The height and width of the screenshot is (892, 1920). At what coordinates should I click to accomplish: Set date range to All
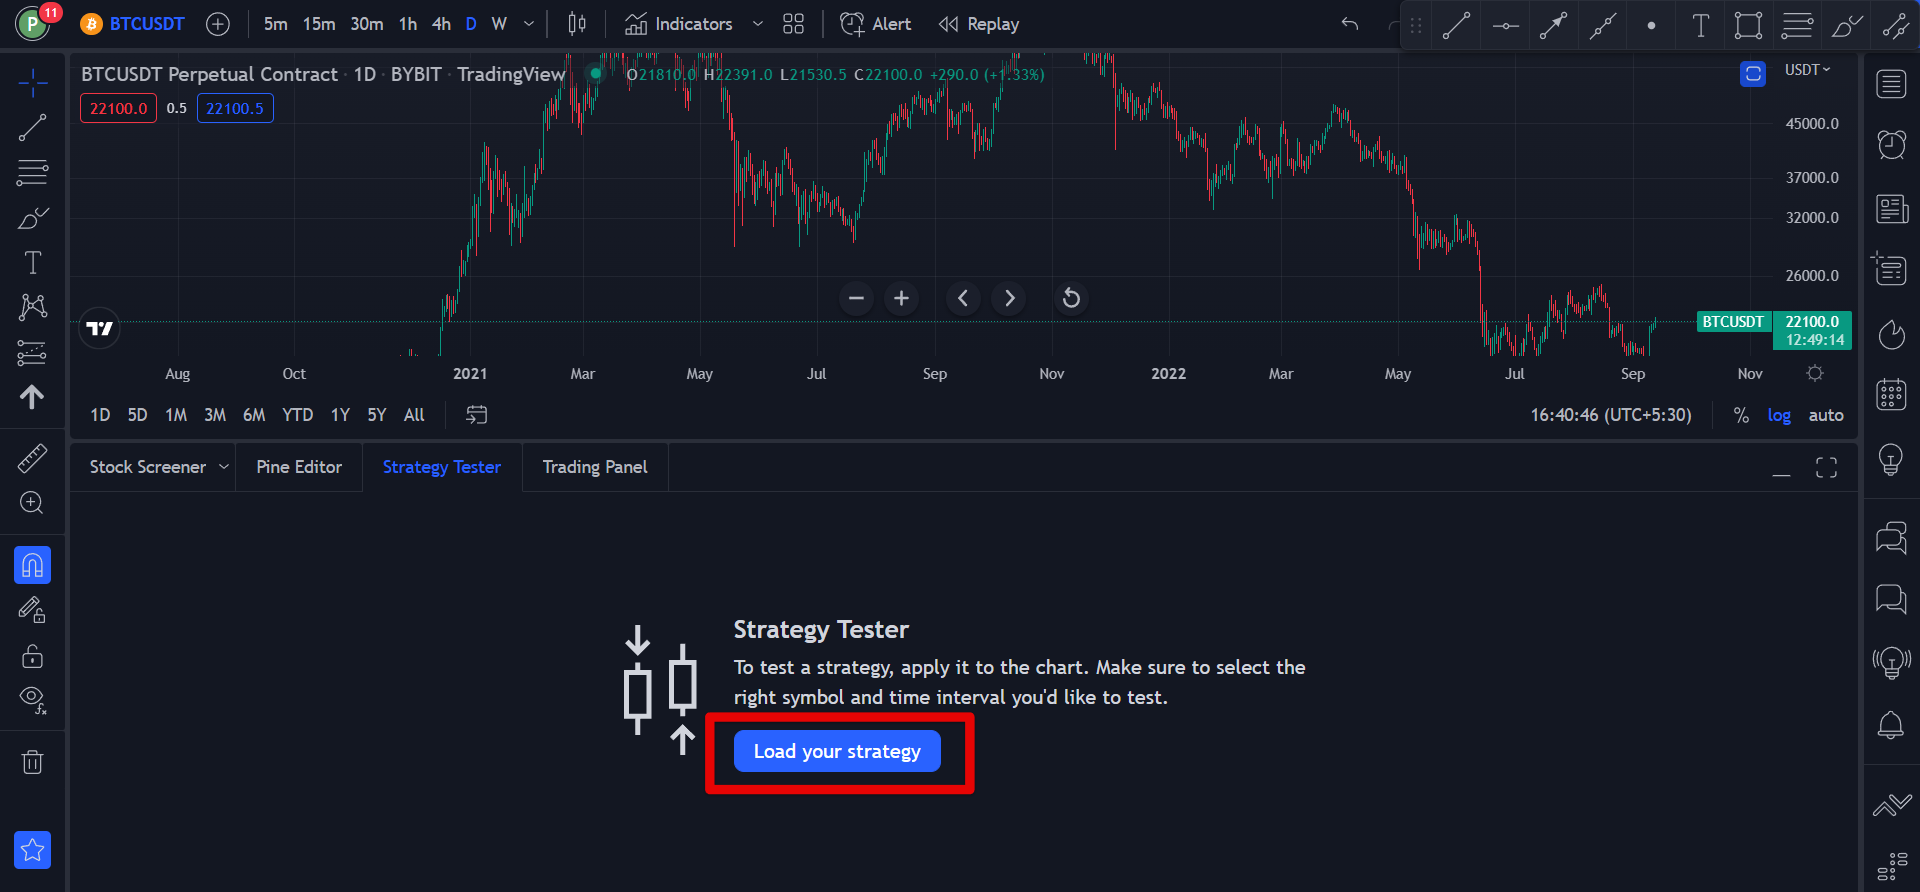click(414, 415)
